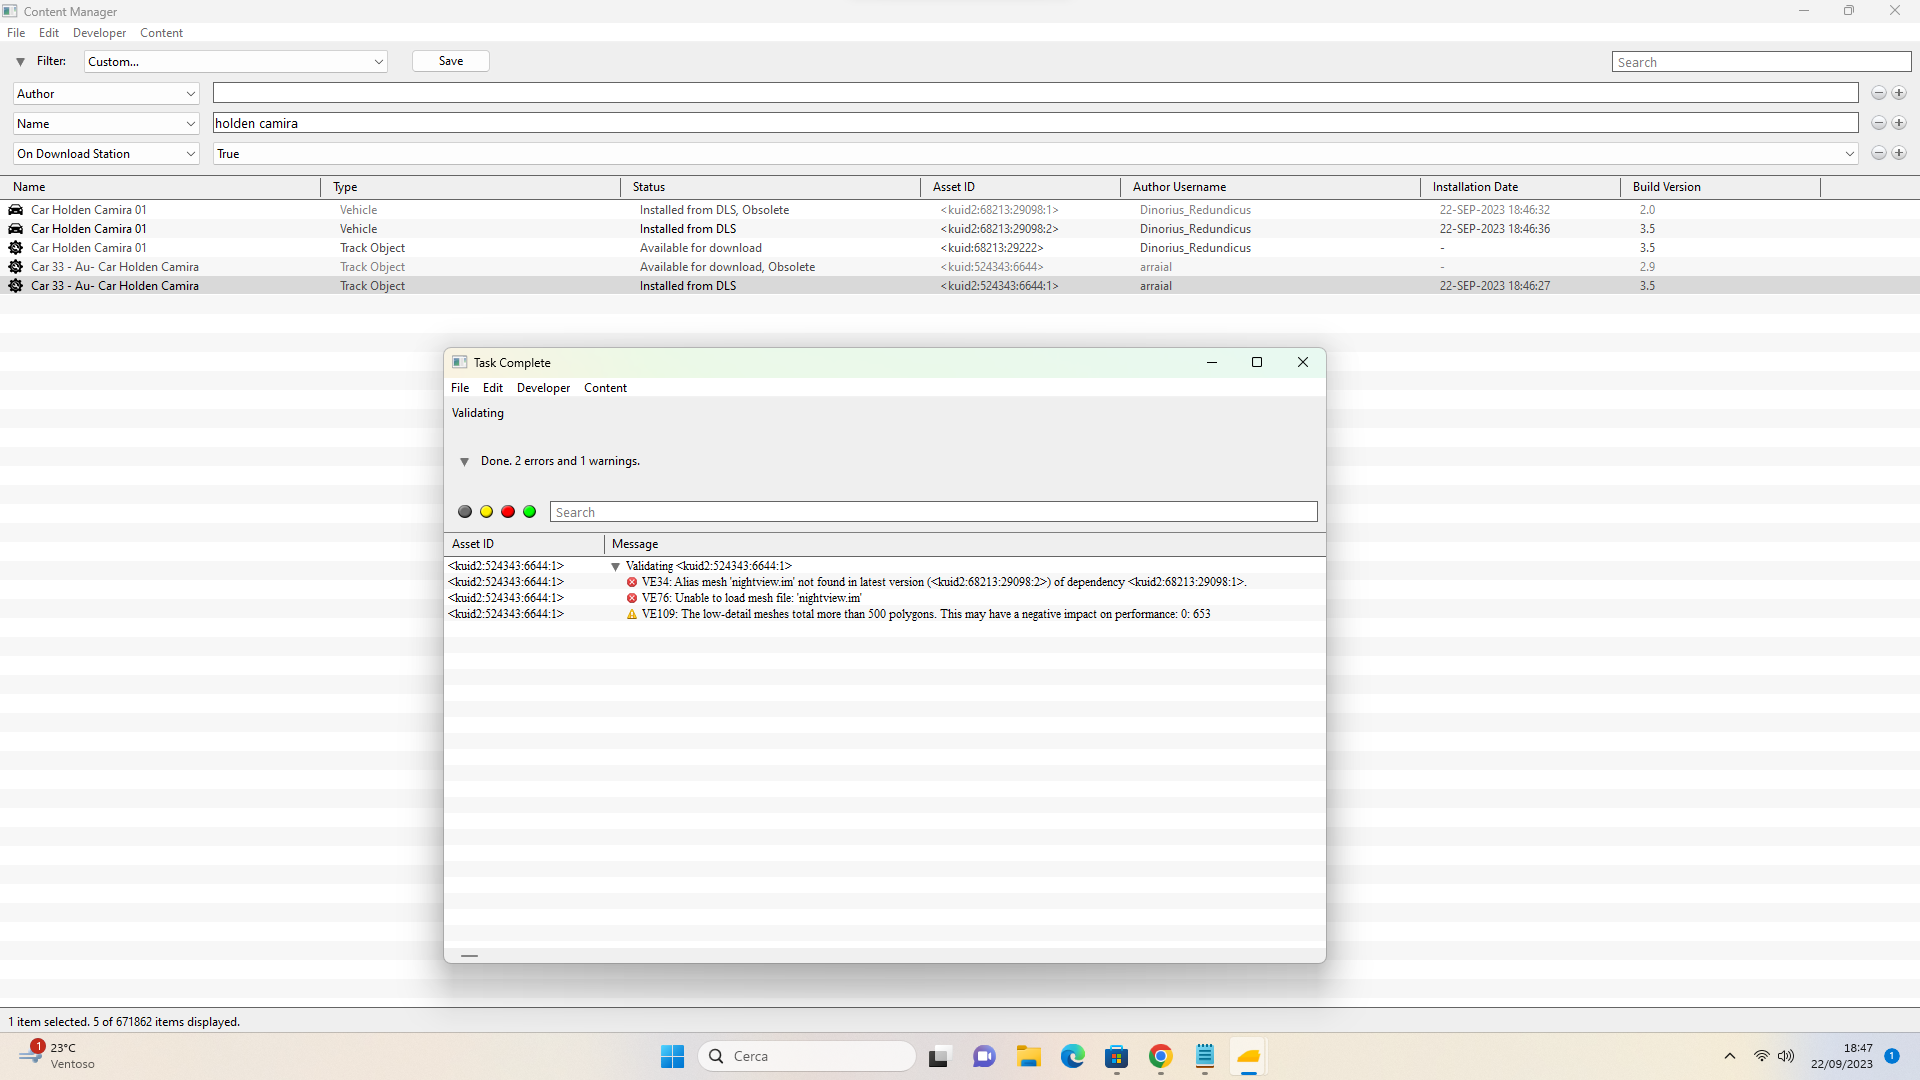This screenshot has width=1920, height=1080.
Task: Open the weather widget showing 23°C
Action: [58, 1056]
